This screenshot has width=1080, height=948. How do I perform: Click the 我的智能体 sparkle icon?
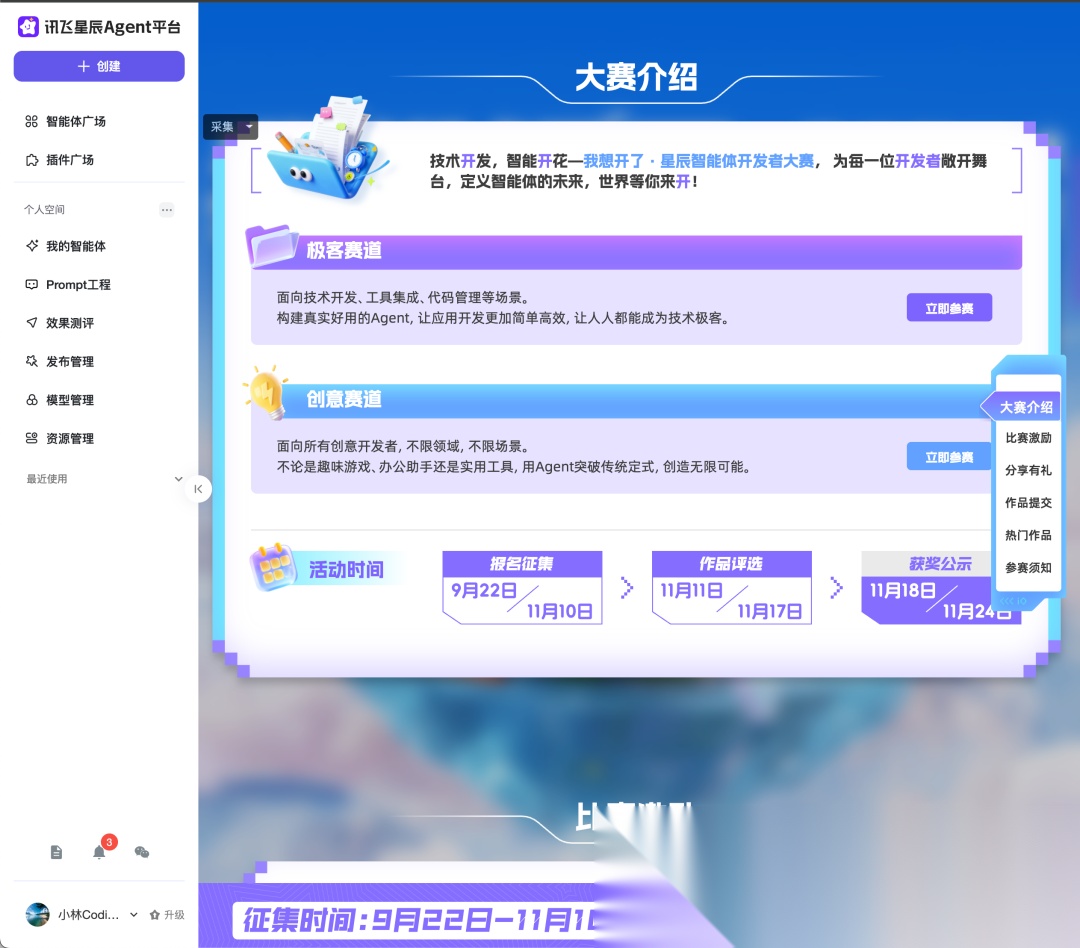point(32,246)
